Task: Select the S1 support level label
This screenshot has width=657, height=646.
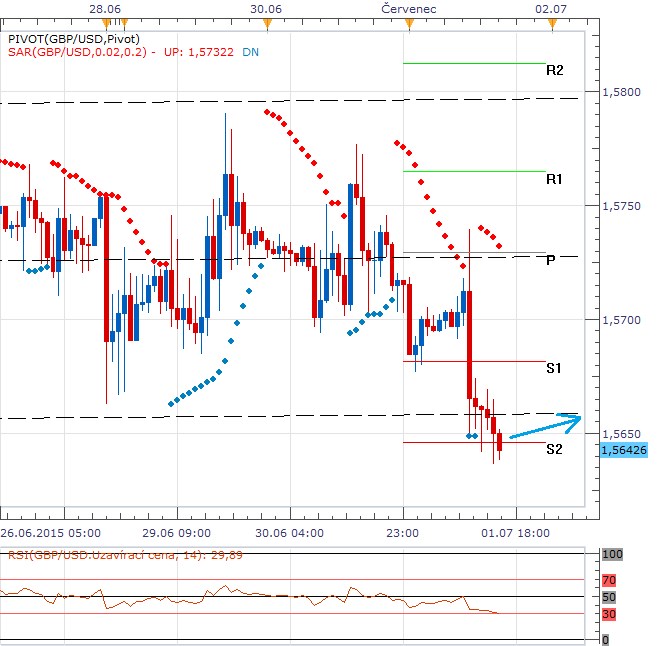Action: (x=554, y=369)
